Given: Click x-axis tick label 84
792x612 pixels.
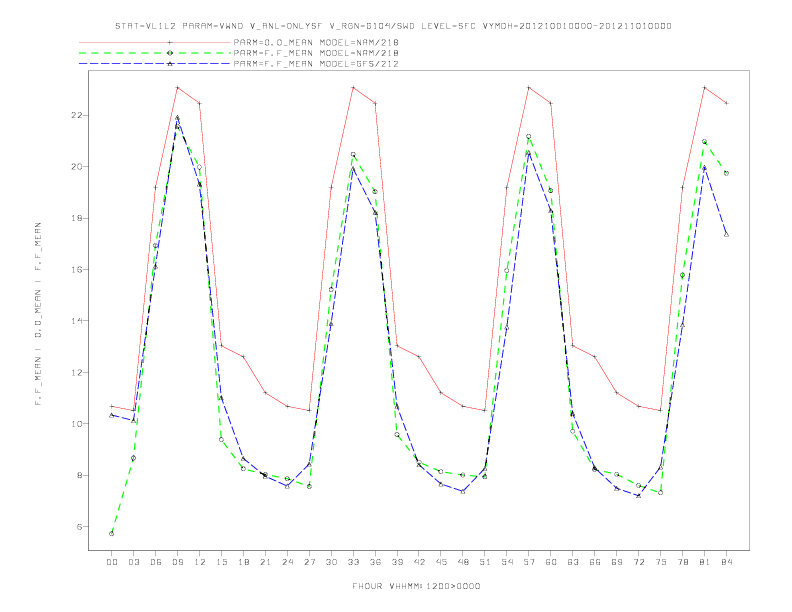Looking at the screenshot, I should pyautogui.click(x=726, y=562).
